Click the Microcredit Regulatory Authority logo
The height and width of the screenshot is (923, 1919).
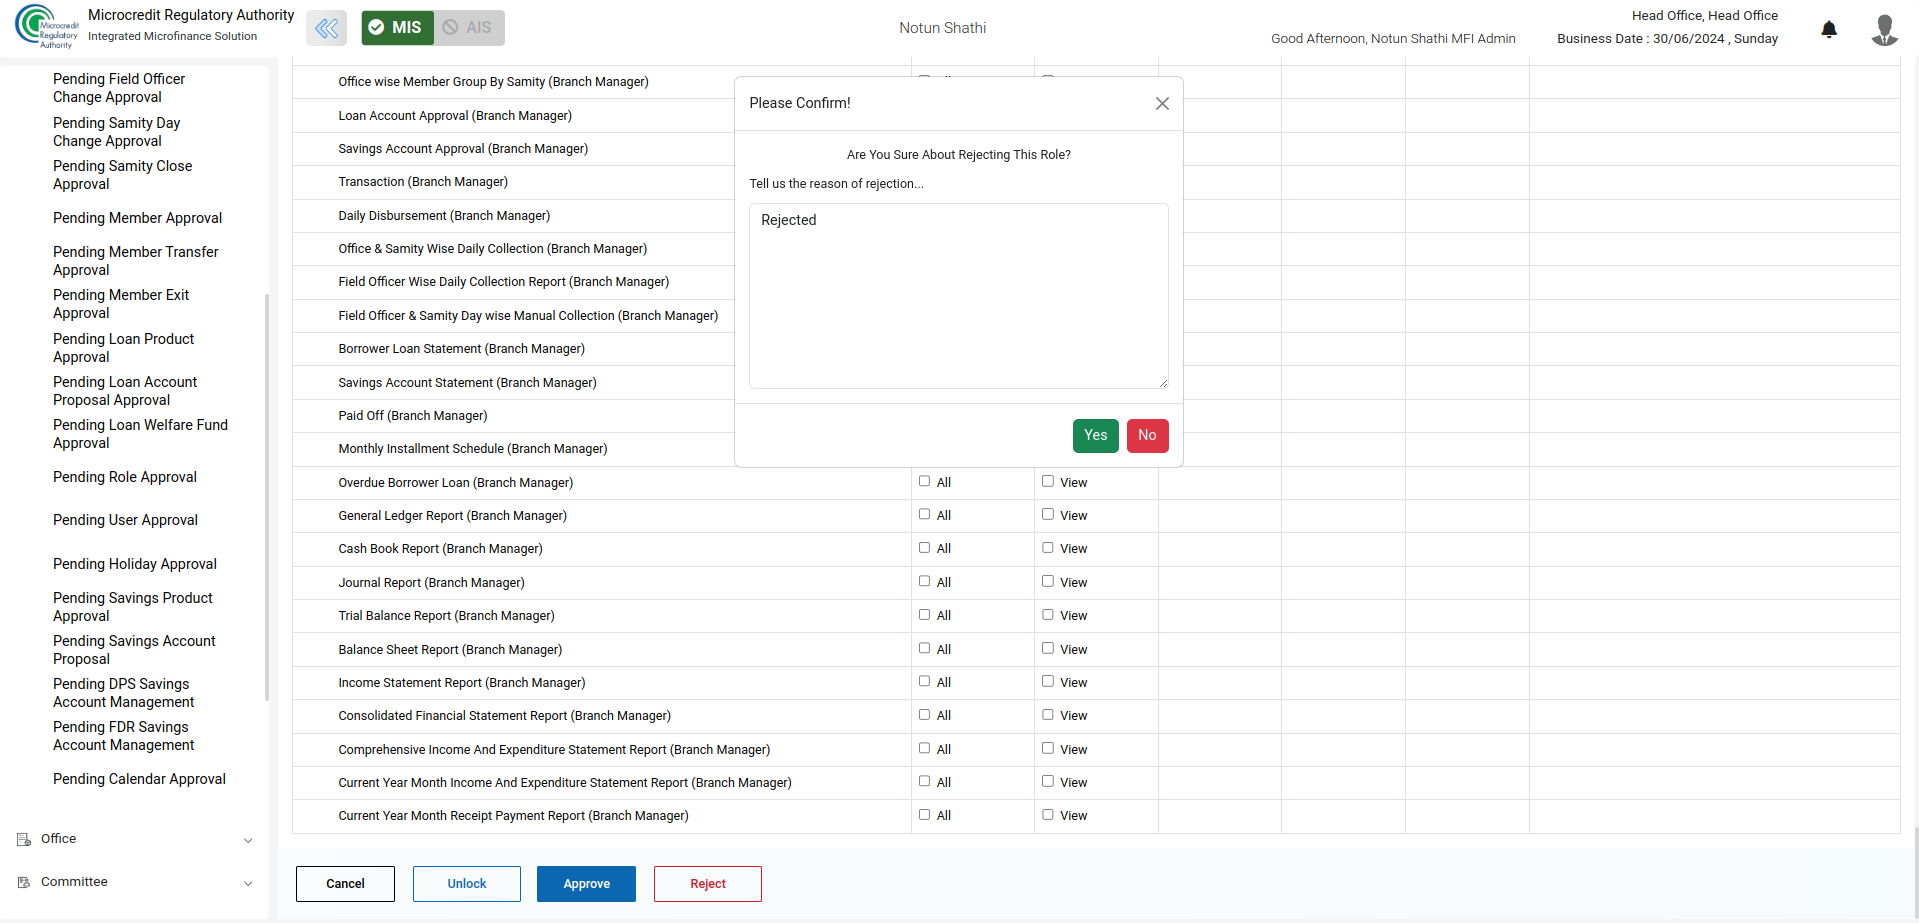pos(46,27)
